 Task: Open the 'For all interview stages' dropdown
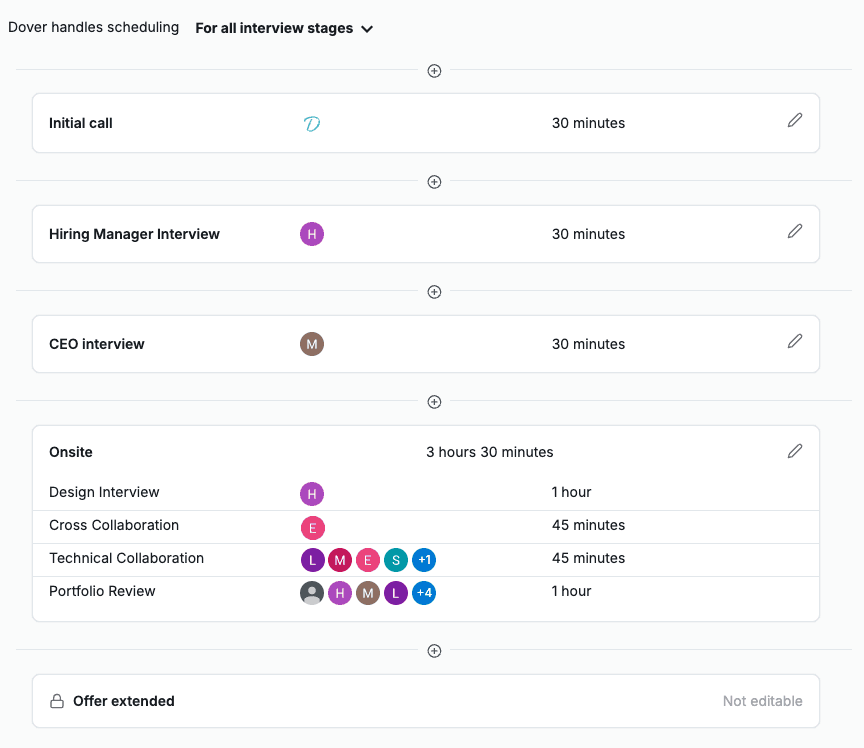284,29
